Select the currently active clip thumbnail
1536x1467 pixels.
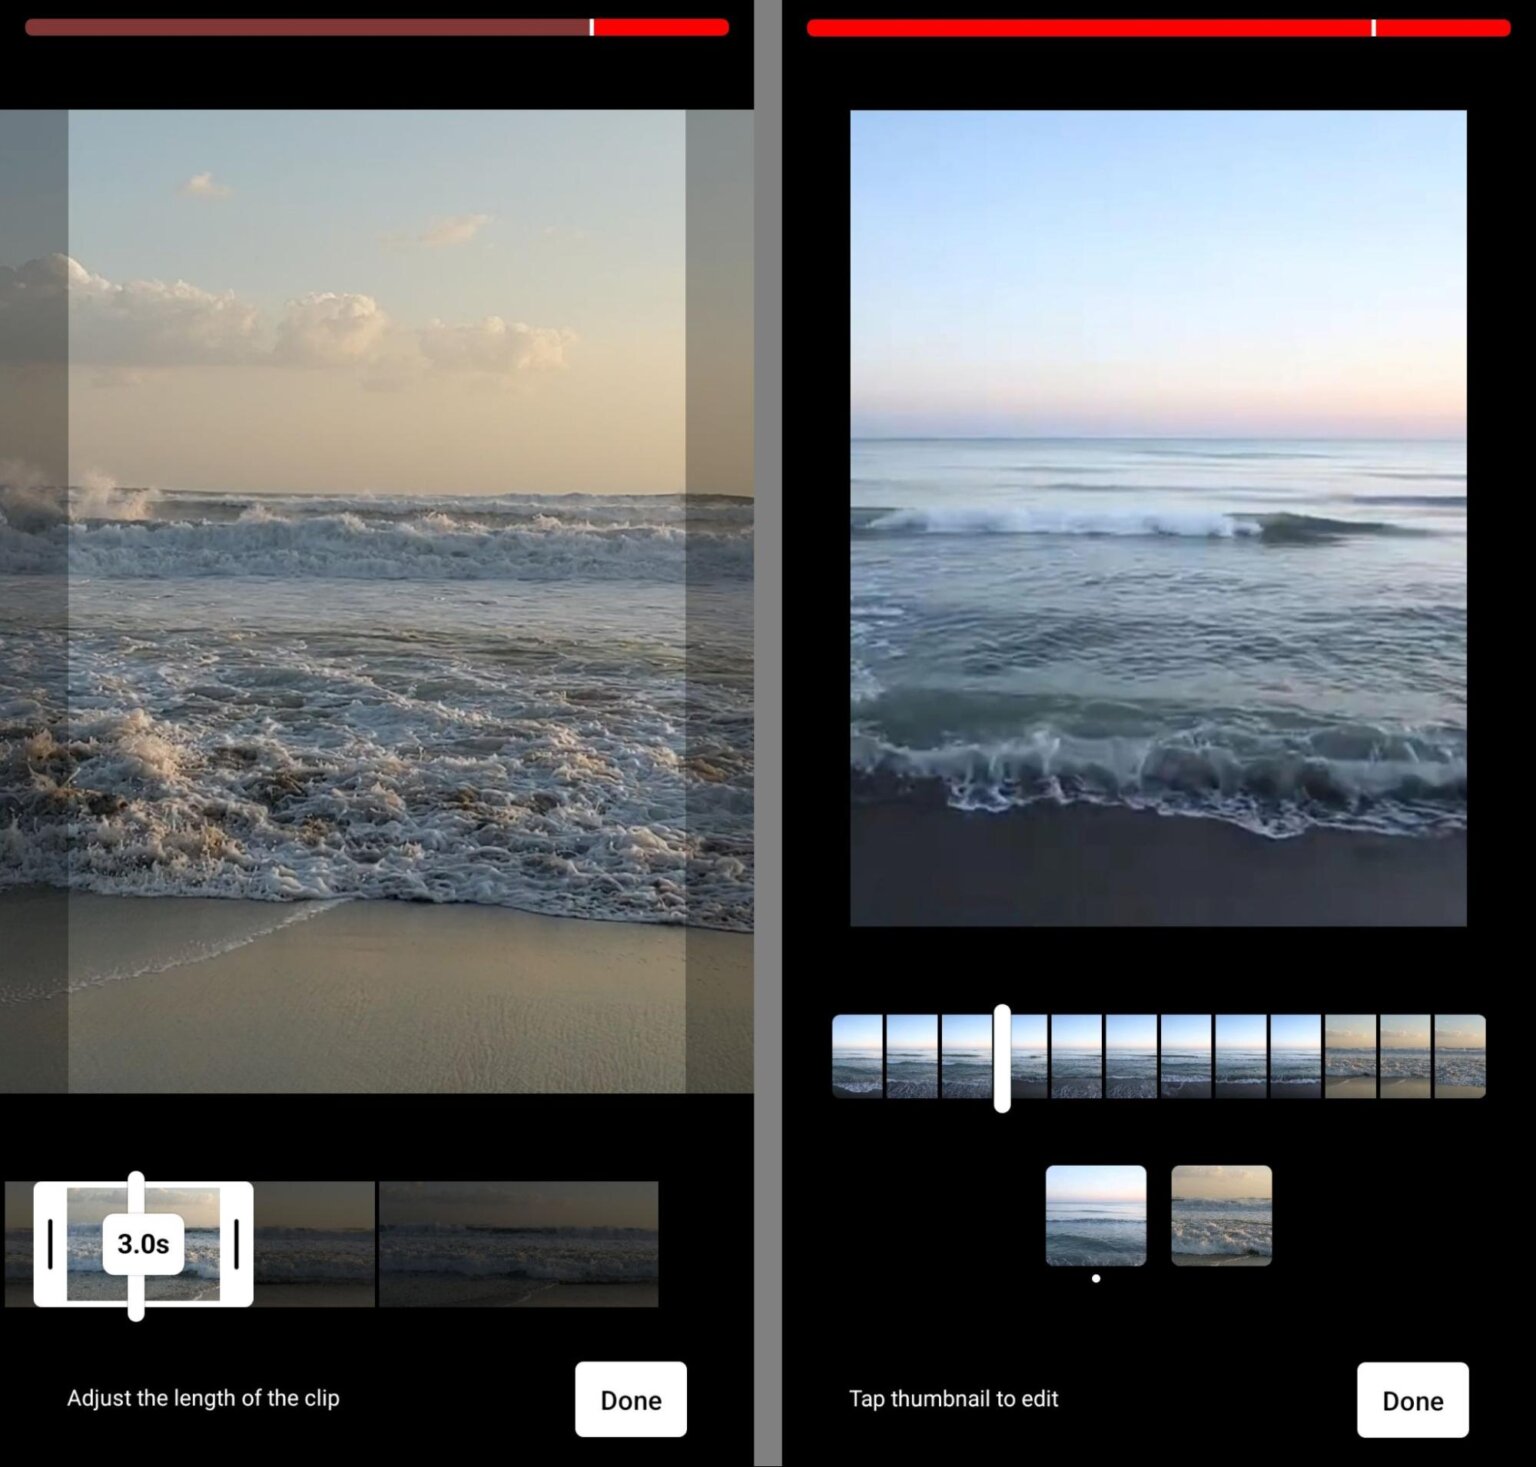click(1096, 1216)
